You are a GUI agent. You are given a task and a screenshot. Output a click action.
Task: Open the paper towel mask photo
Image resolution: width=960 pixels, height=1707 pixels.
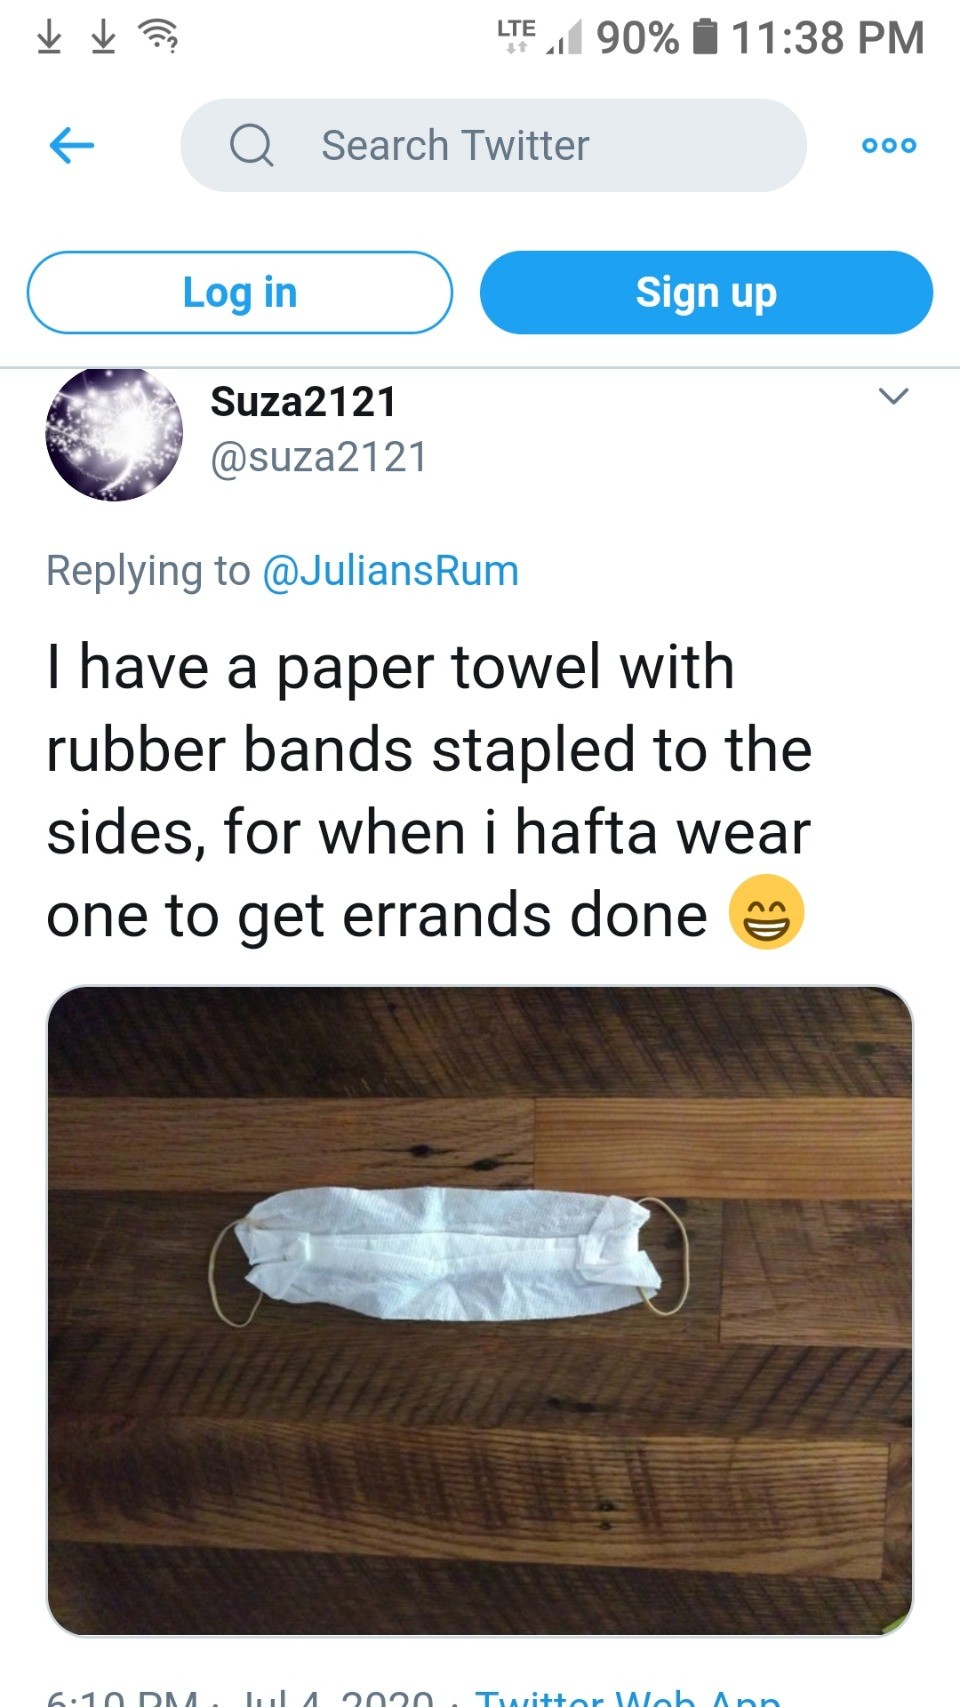[x=480, y=1311]
